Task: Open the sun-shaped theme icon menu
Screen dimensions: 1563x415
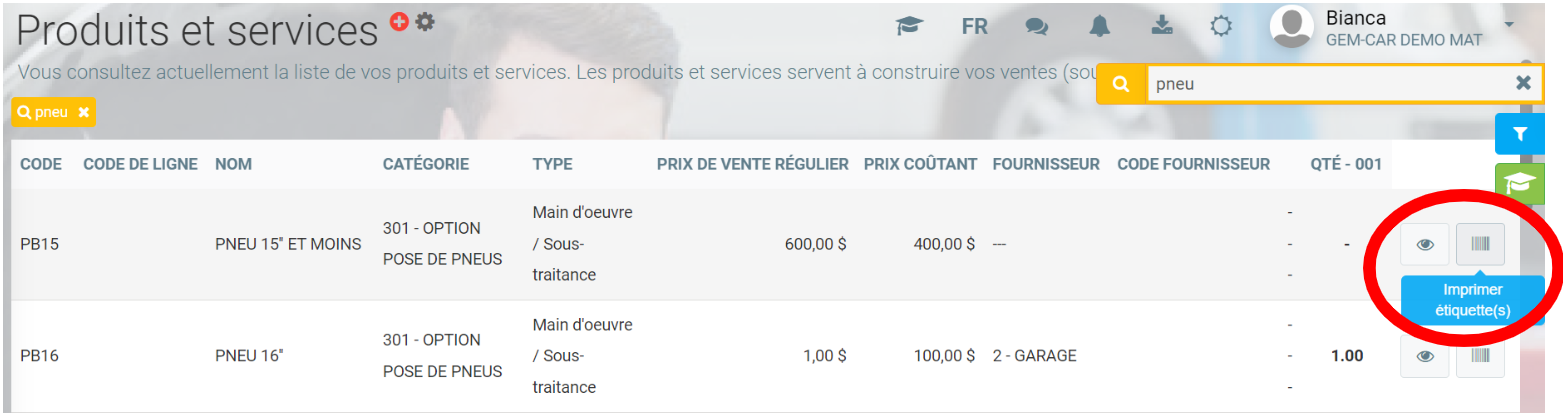Action: pos(1220,27)
